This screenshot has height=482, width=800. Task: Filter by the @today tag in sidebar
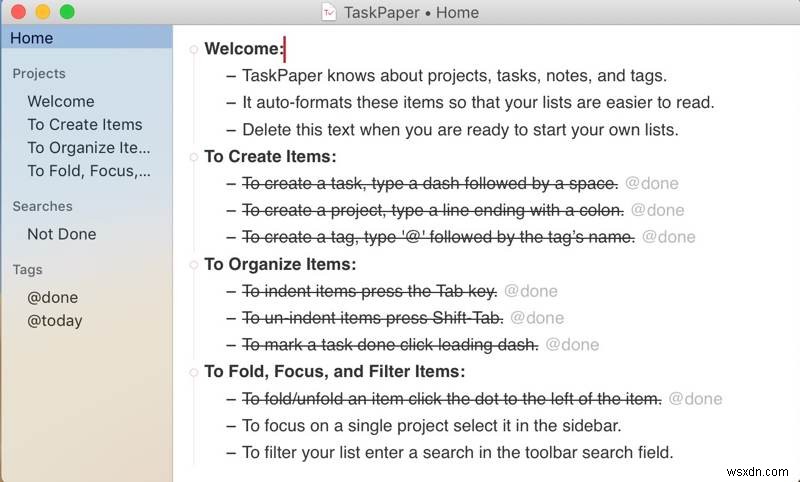[55, 320]
